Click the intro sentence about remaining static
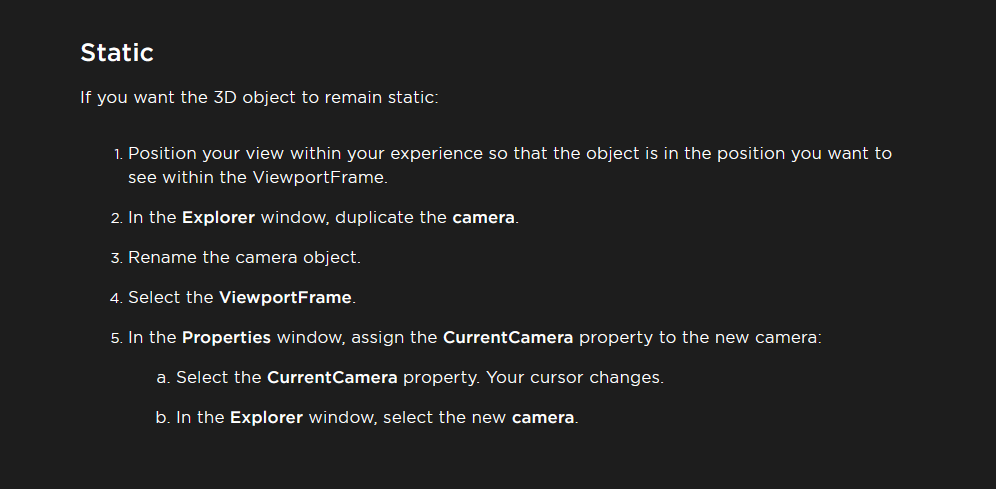Image resolution: width=996 pixels, height=489 pixels. pos(259,97)
